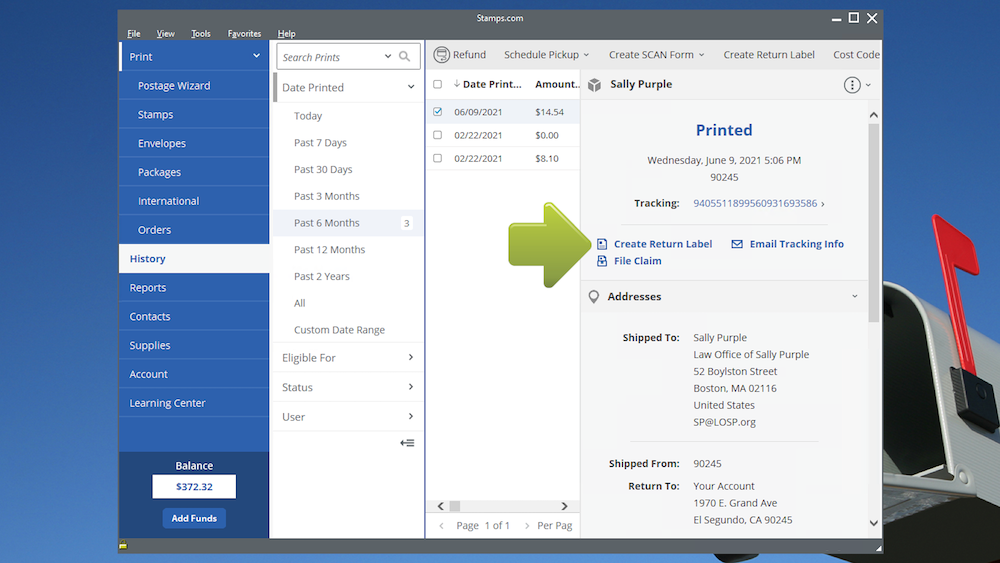Click the details panel vertical scrollbar

[x=874, y=220]
